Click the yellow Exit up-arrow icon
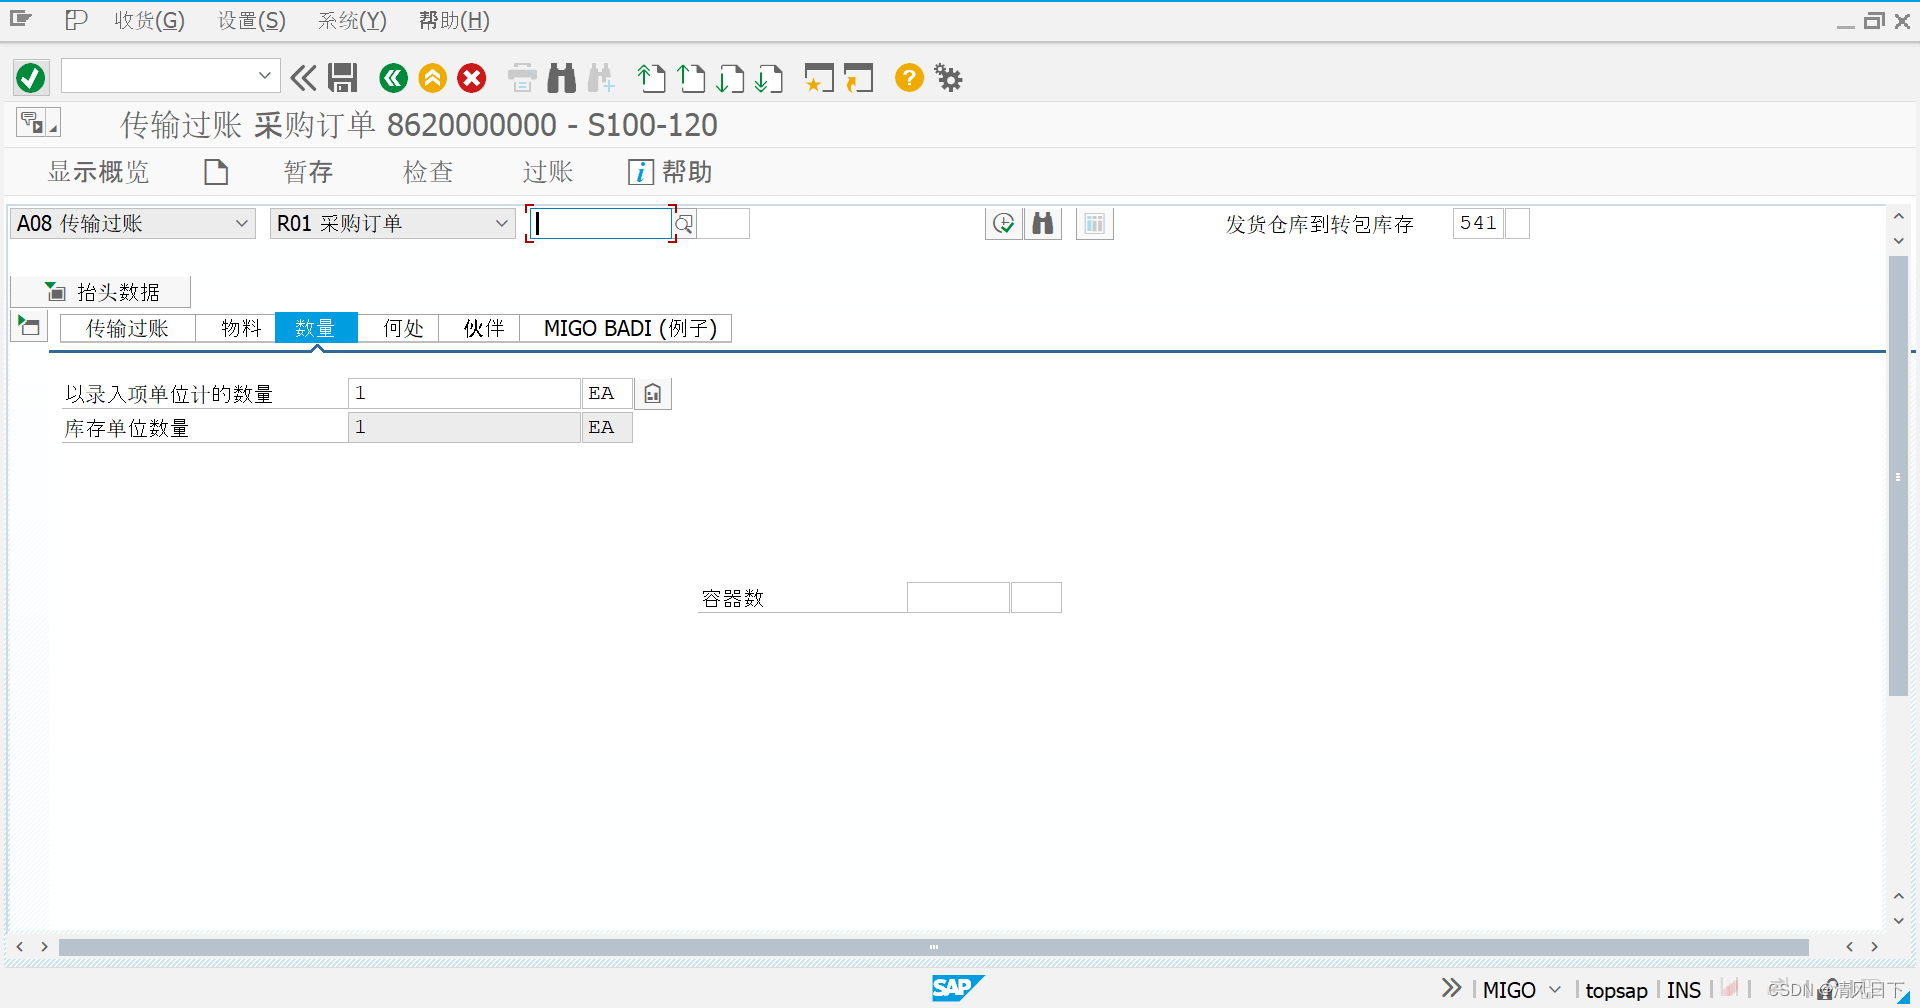 (x=433, y=77)
